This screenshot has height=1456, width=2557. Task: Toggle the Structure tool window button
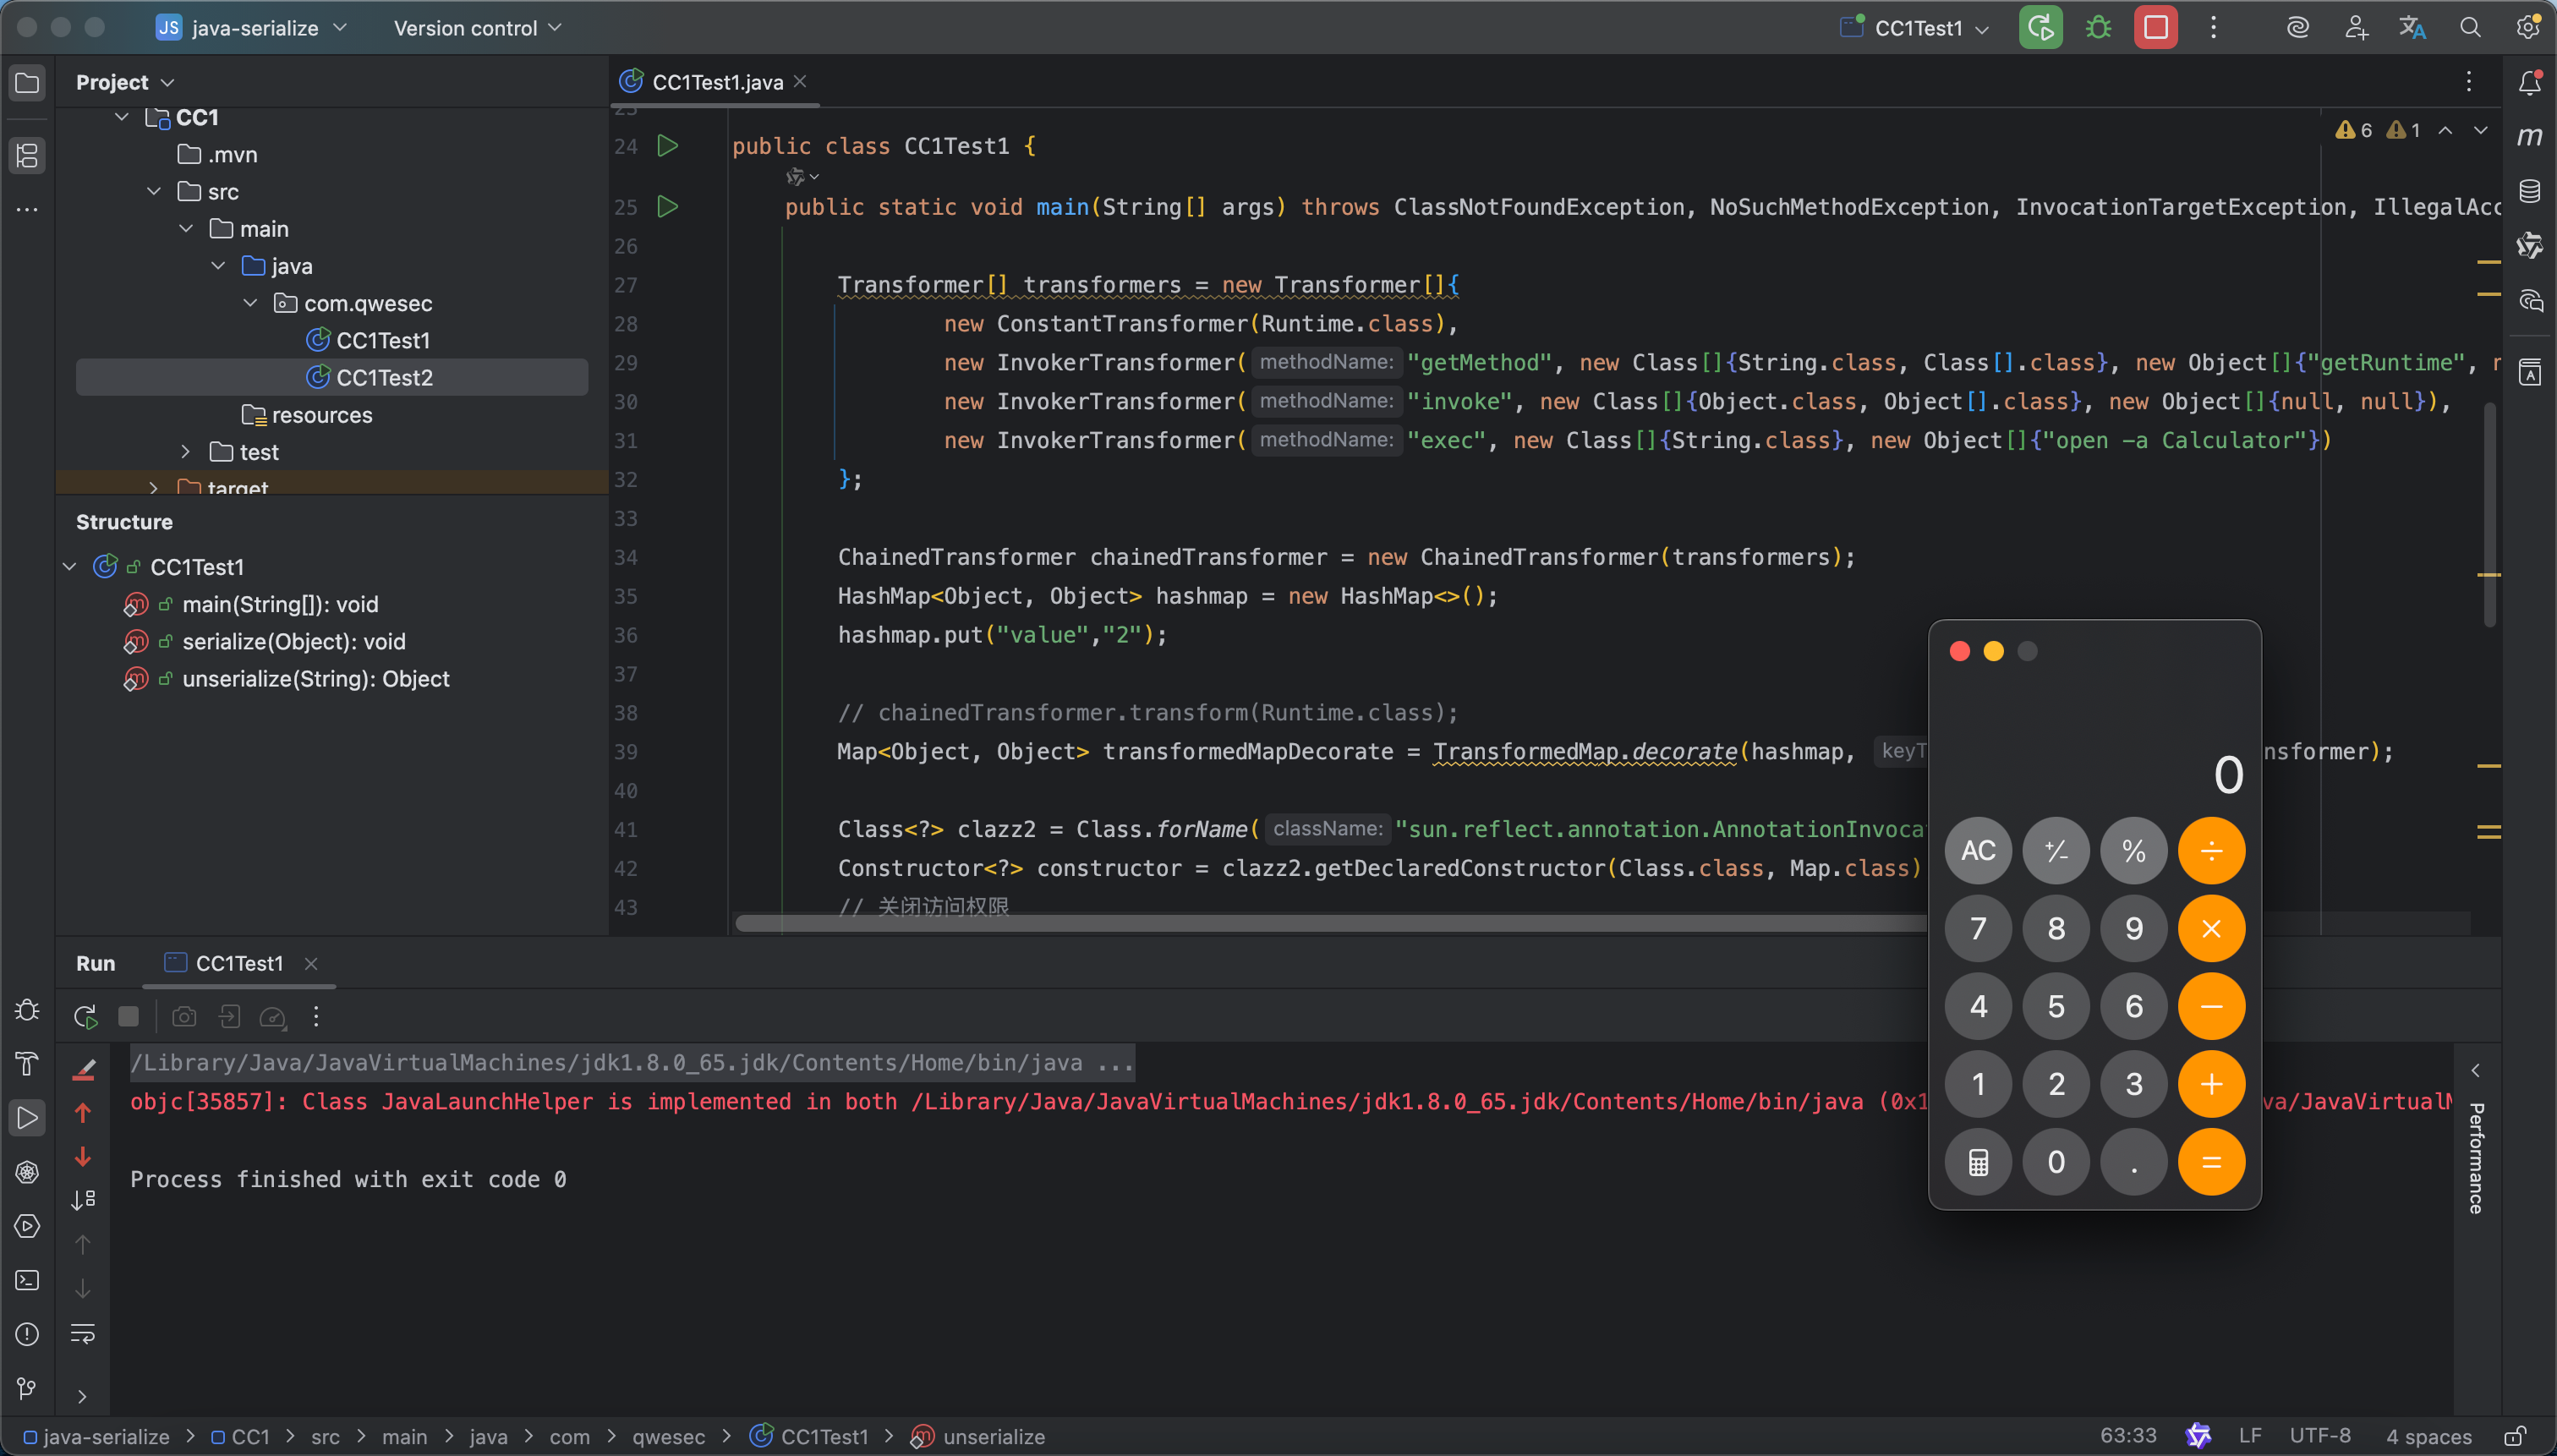point(27,155)
